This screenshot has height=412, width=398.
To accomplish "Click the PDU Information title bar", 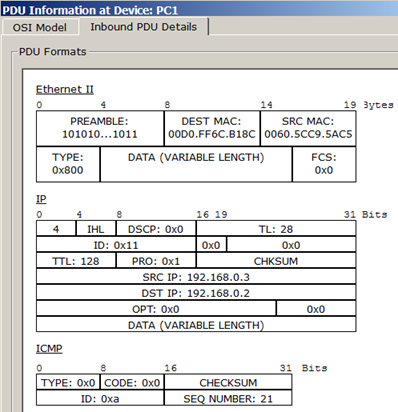I will click(x=199, y=9).
